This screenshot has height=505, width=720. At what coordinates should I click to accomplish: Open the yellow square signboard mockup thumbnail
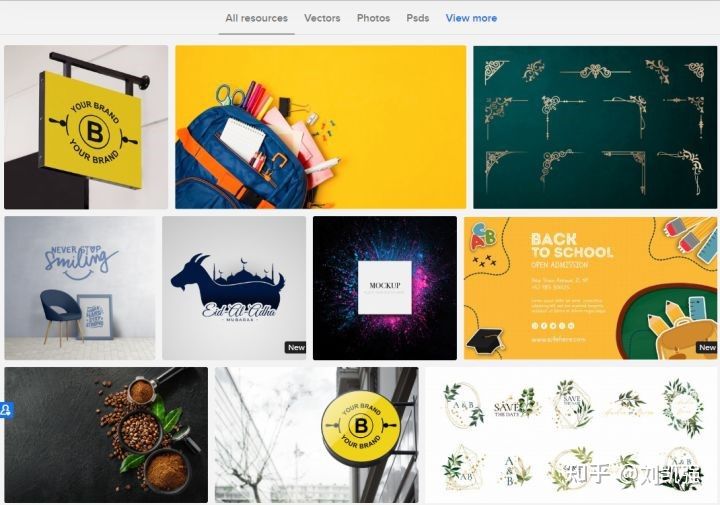tap(86, 127)
